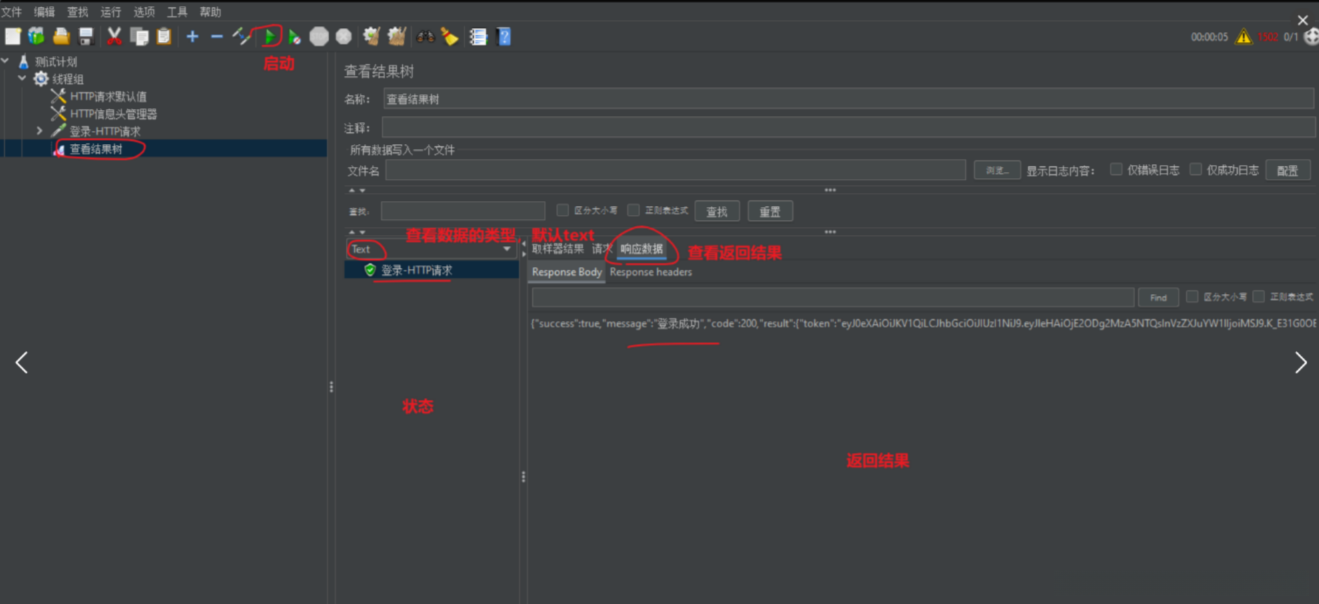Enable 区分大小写 next to 查找 field
Image resolution: width=1319 pixels, height=604 pixels.
[563, 211]
